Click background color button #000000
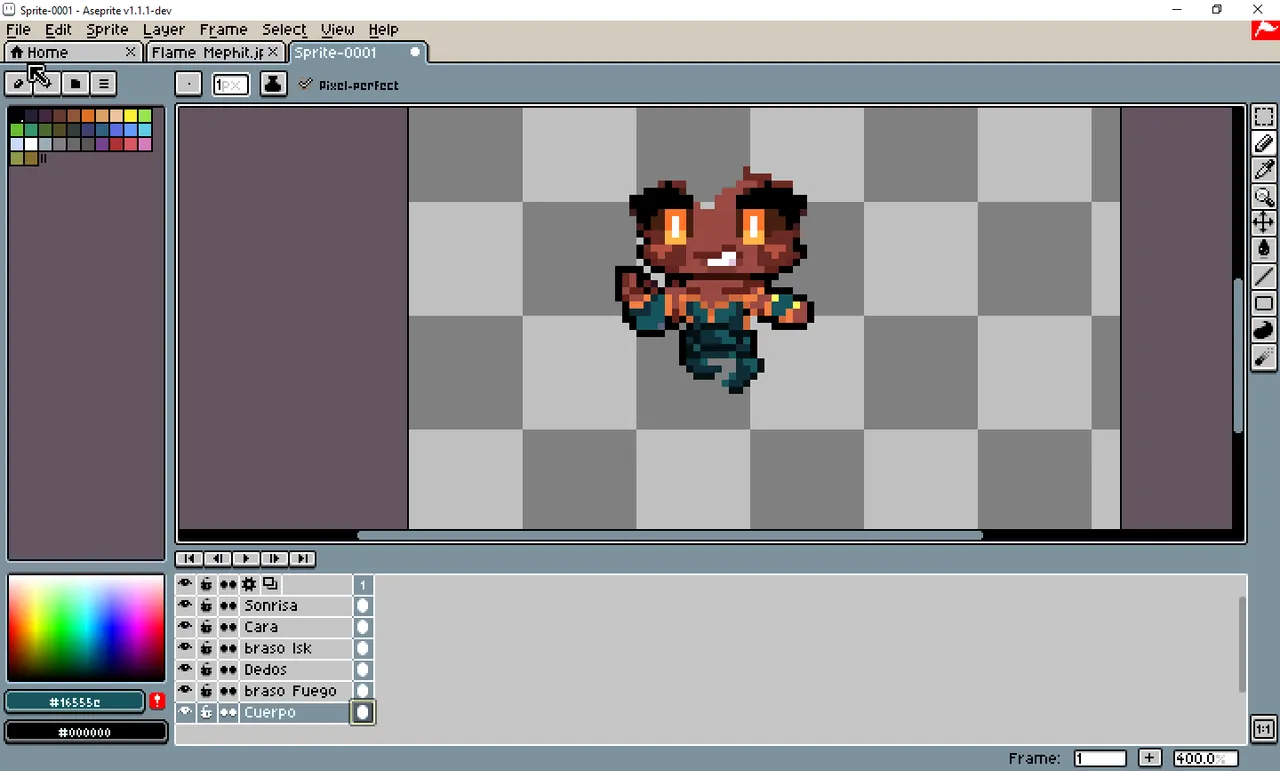The image size is (1280, 771). 85,732
